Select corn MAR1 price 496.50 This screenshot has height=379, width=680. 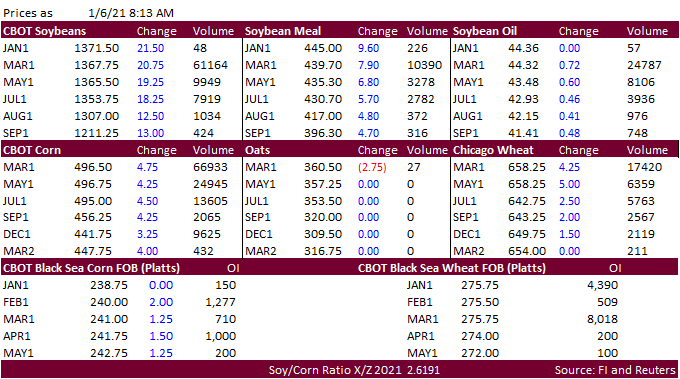[x=93, y=167]
